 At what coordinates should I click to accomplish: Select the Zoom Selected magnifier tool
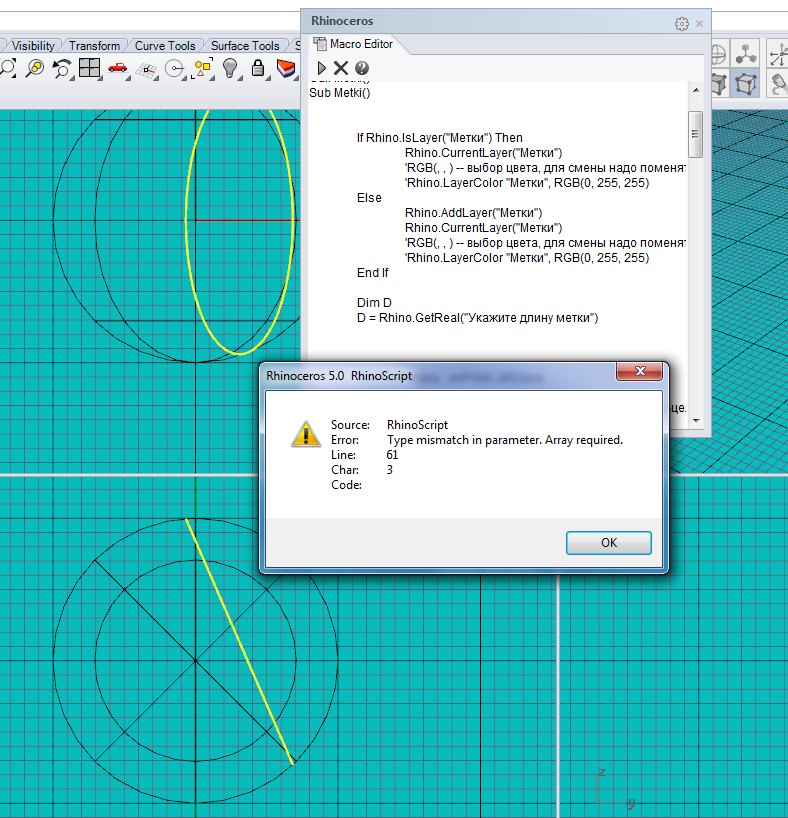(x=34, y=68)
